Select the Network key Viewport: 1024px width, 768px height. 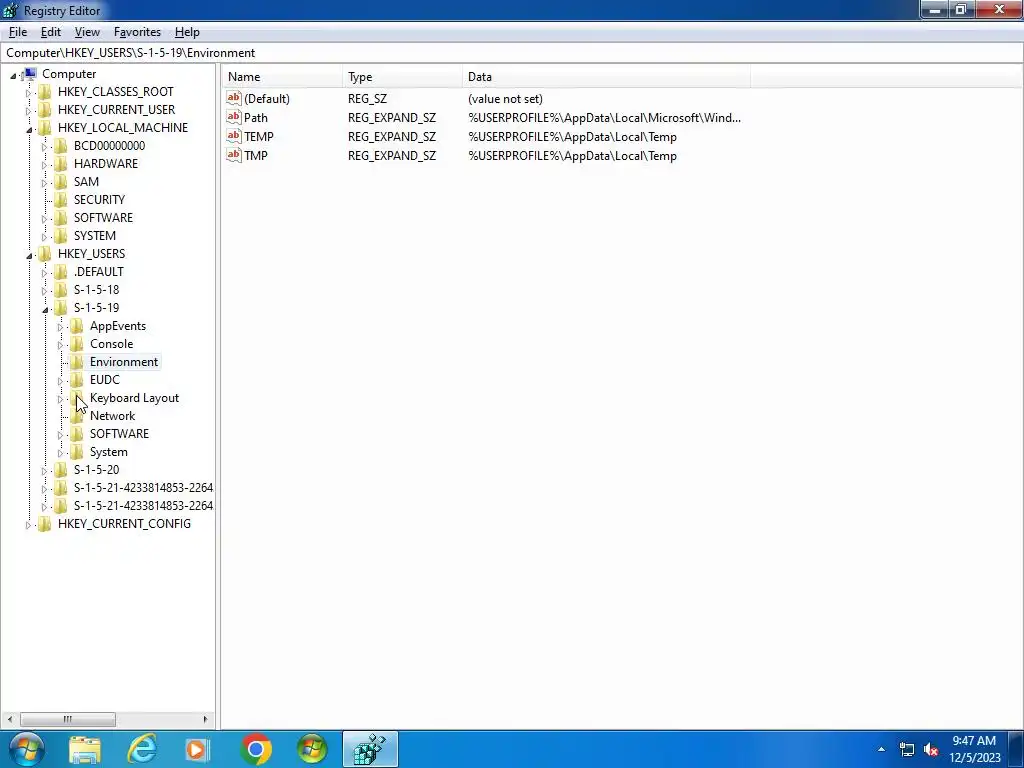(112, 416)
